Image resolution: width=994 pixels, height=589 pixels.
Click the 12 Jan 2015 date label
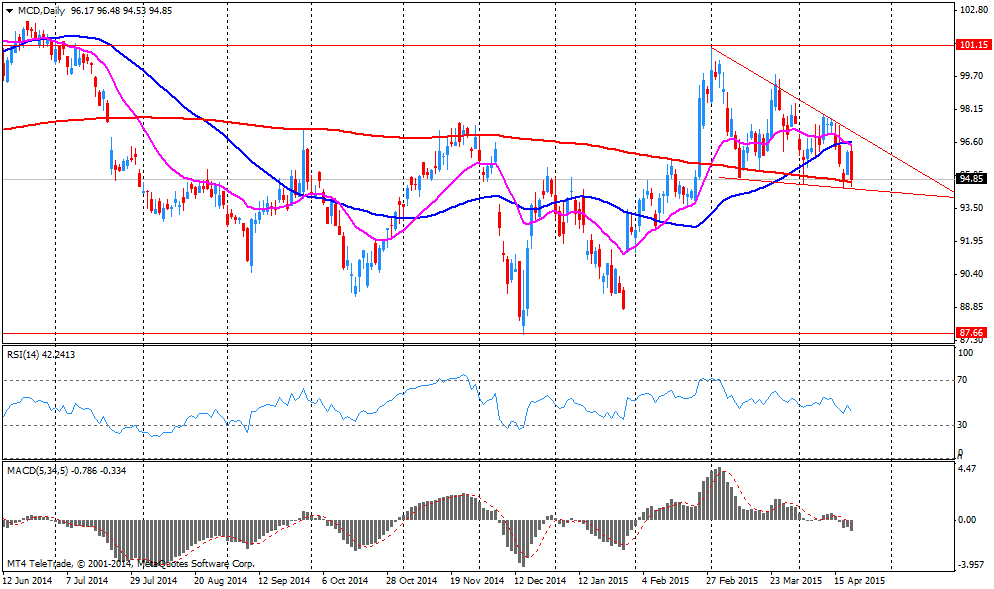(x=603, y=580)
